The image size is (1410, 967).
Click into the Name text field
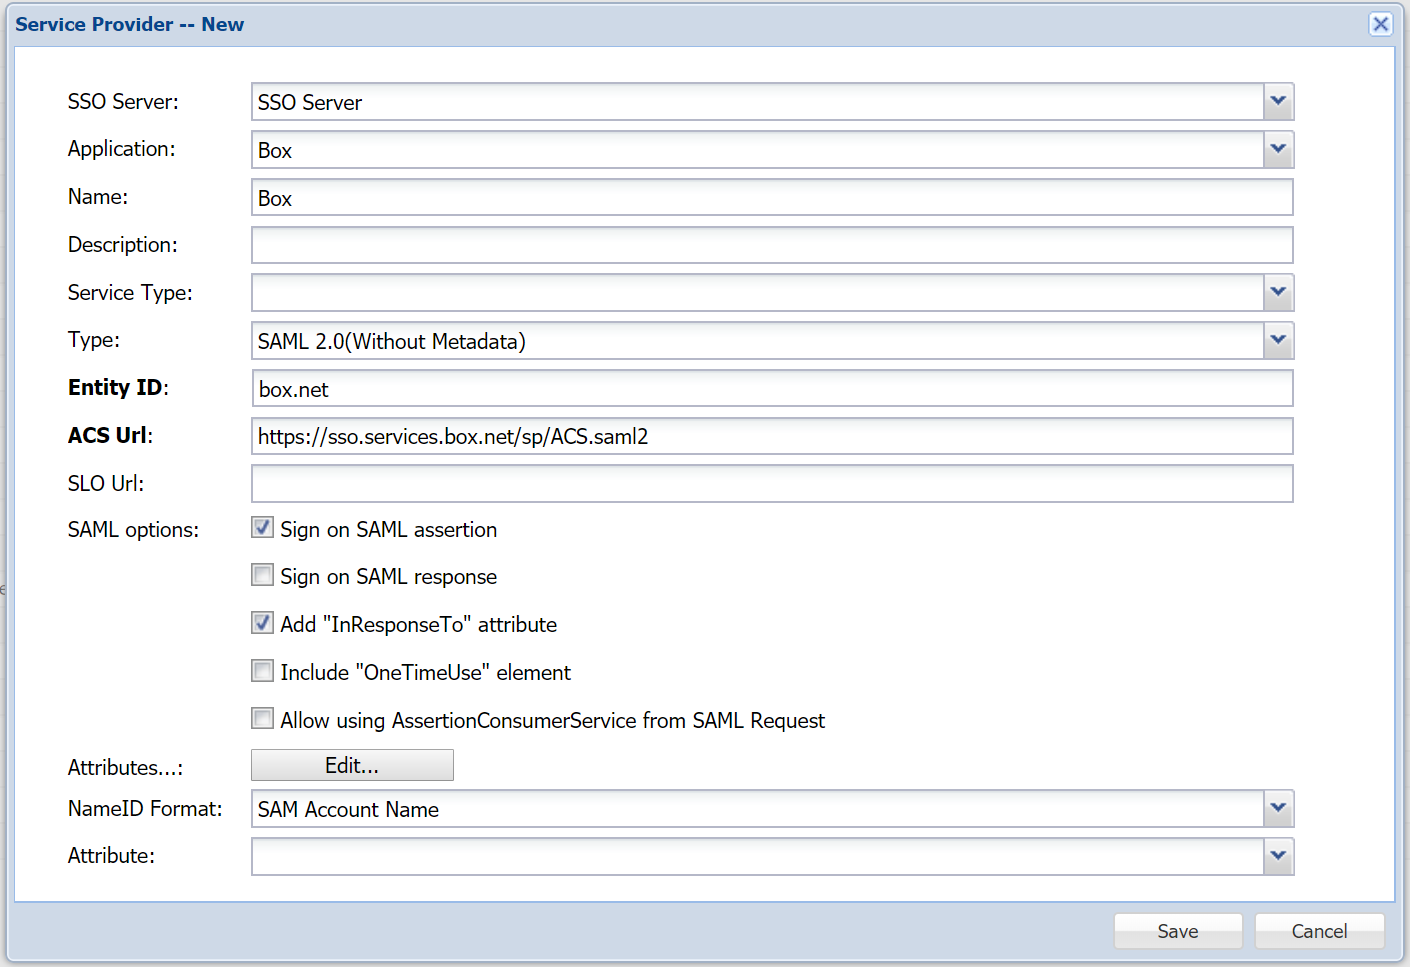pos(771,198)
